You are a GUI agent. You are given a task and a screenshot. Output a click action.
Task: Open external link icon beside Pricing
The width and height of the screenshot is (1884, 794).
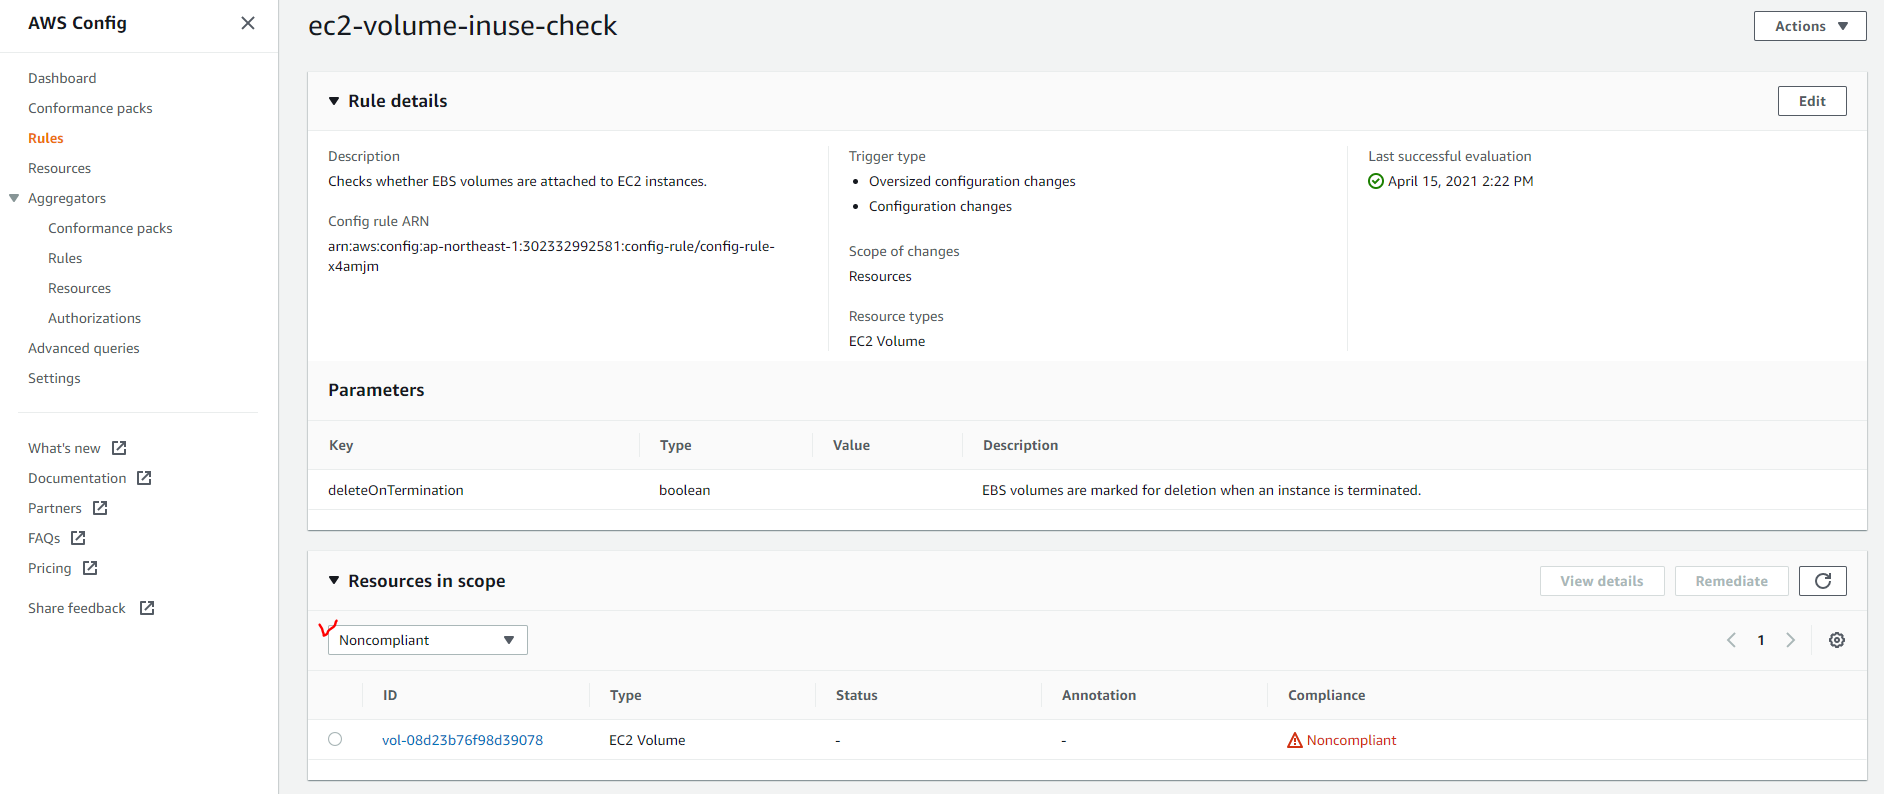(x=90, y=568)
